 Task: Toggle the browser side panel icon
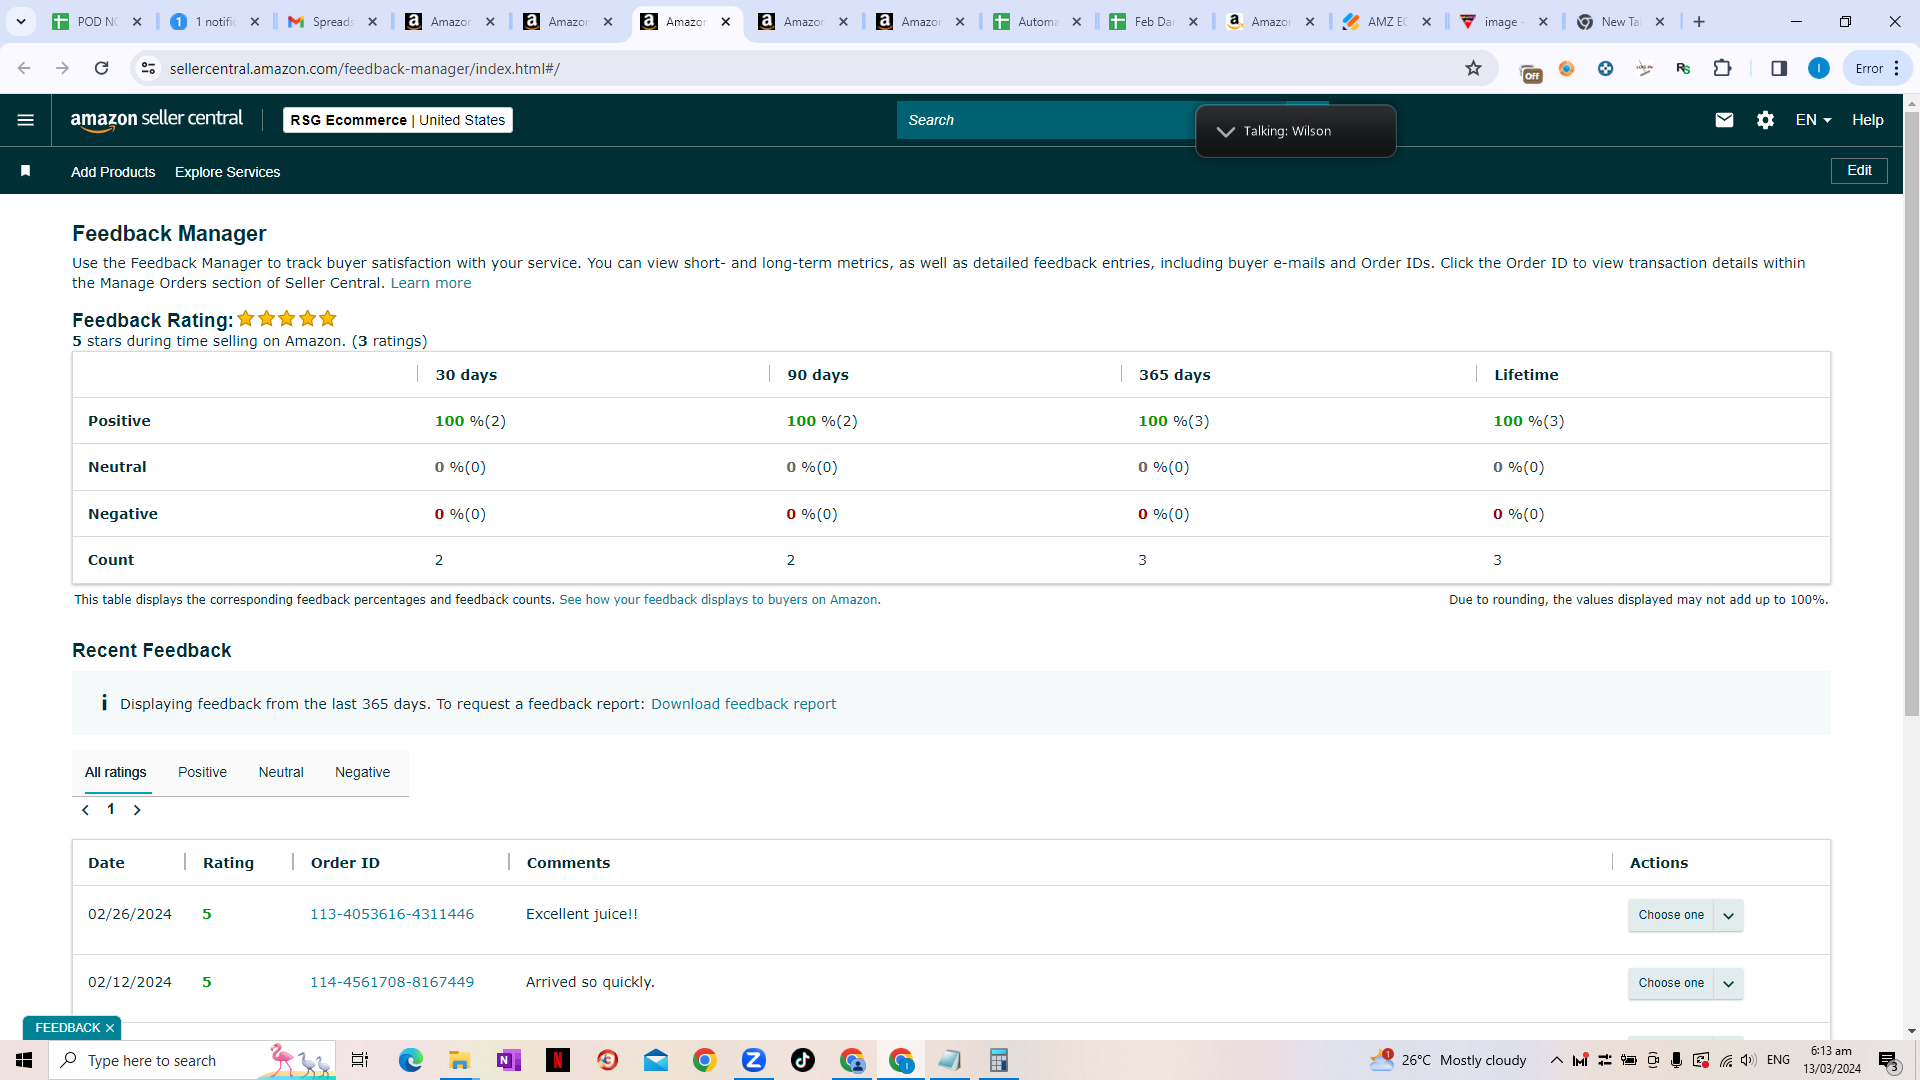pyautogui.click(x=1779, y=68)
